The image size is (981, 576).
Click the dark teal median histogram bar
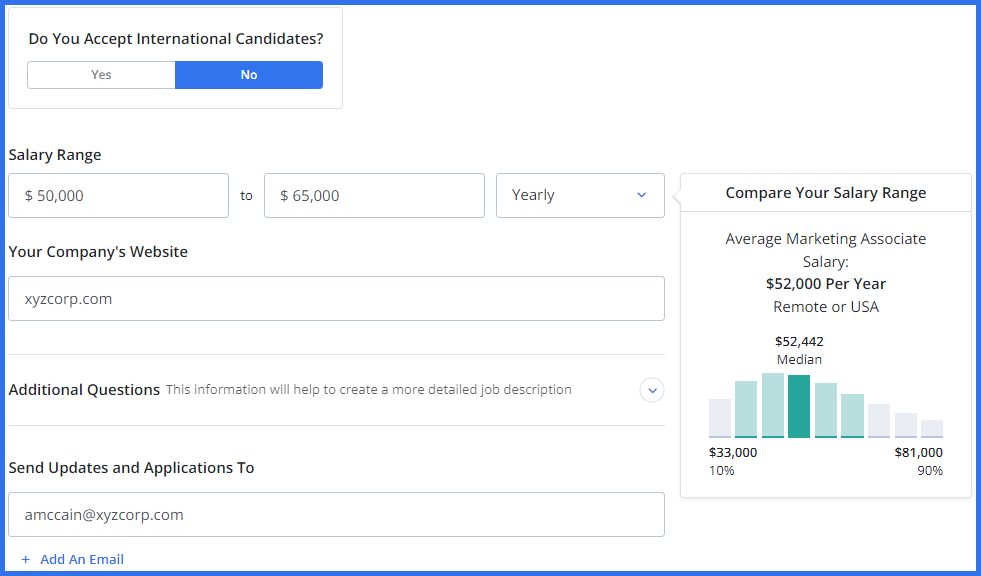pyautogui.click(x=798, y=406)
